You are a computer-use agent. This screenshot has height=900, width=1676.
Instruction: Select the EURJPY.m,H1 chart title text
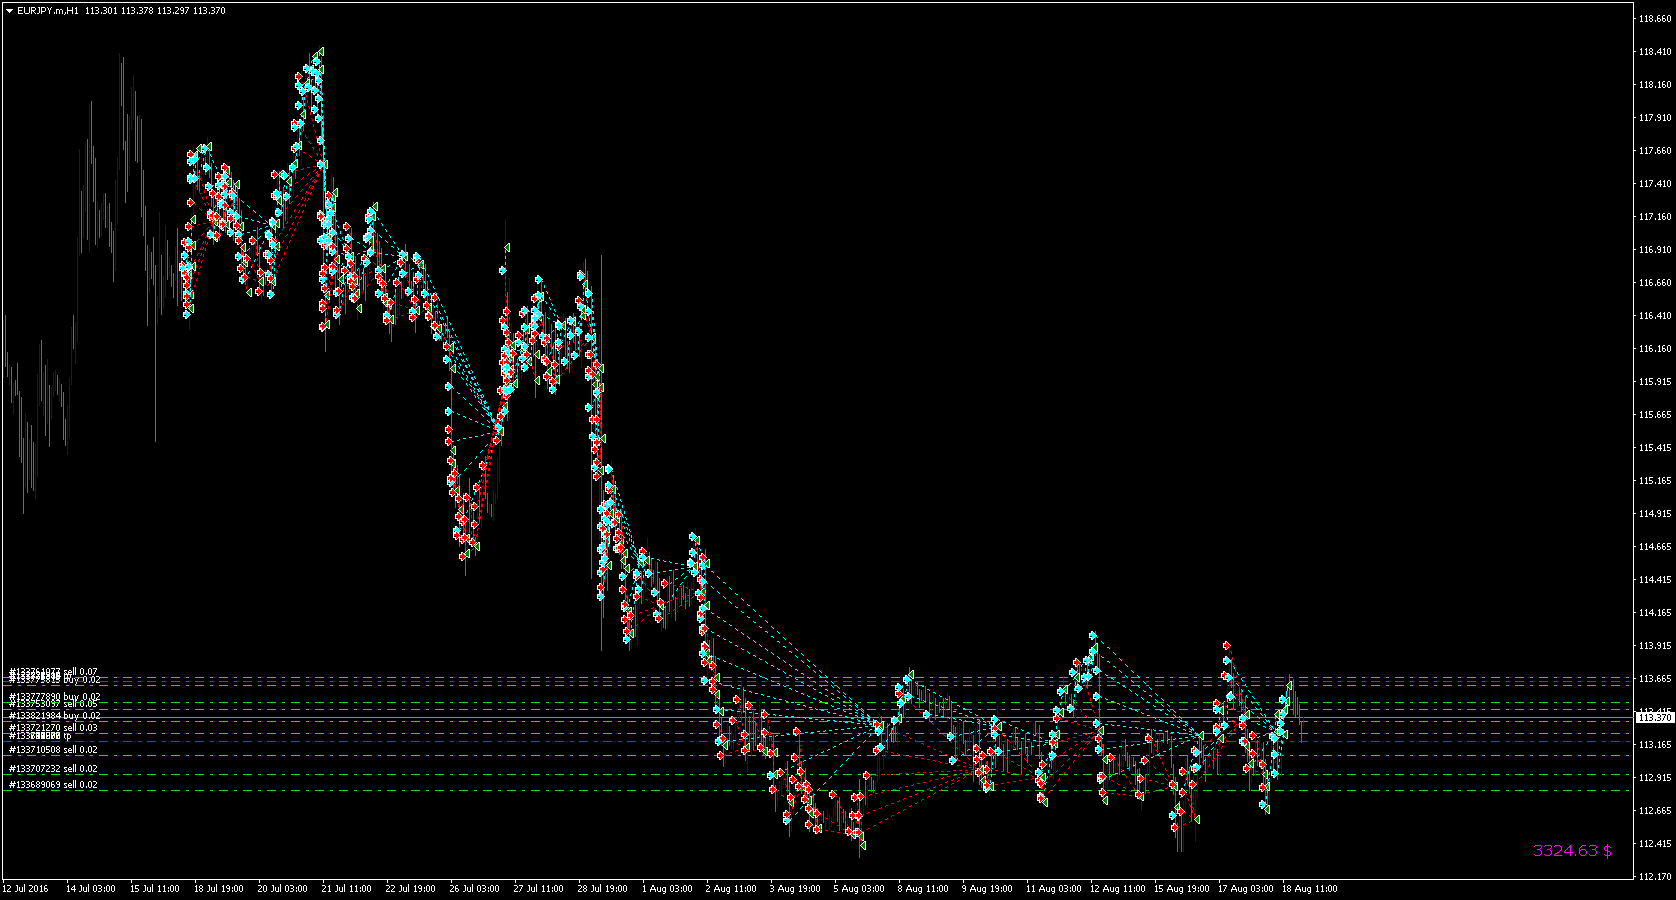click(48, 11)
